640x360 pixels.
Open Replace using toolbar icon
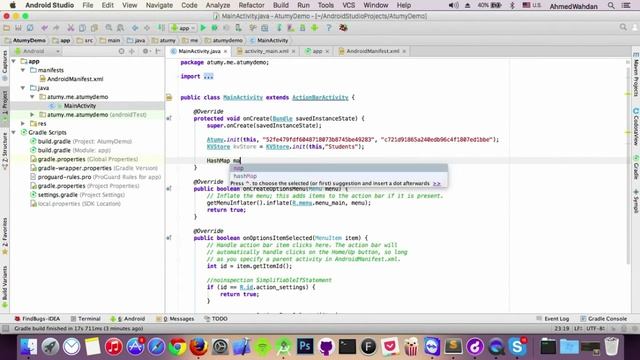pyautogui.click(x=120, y=28)
